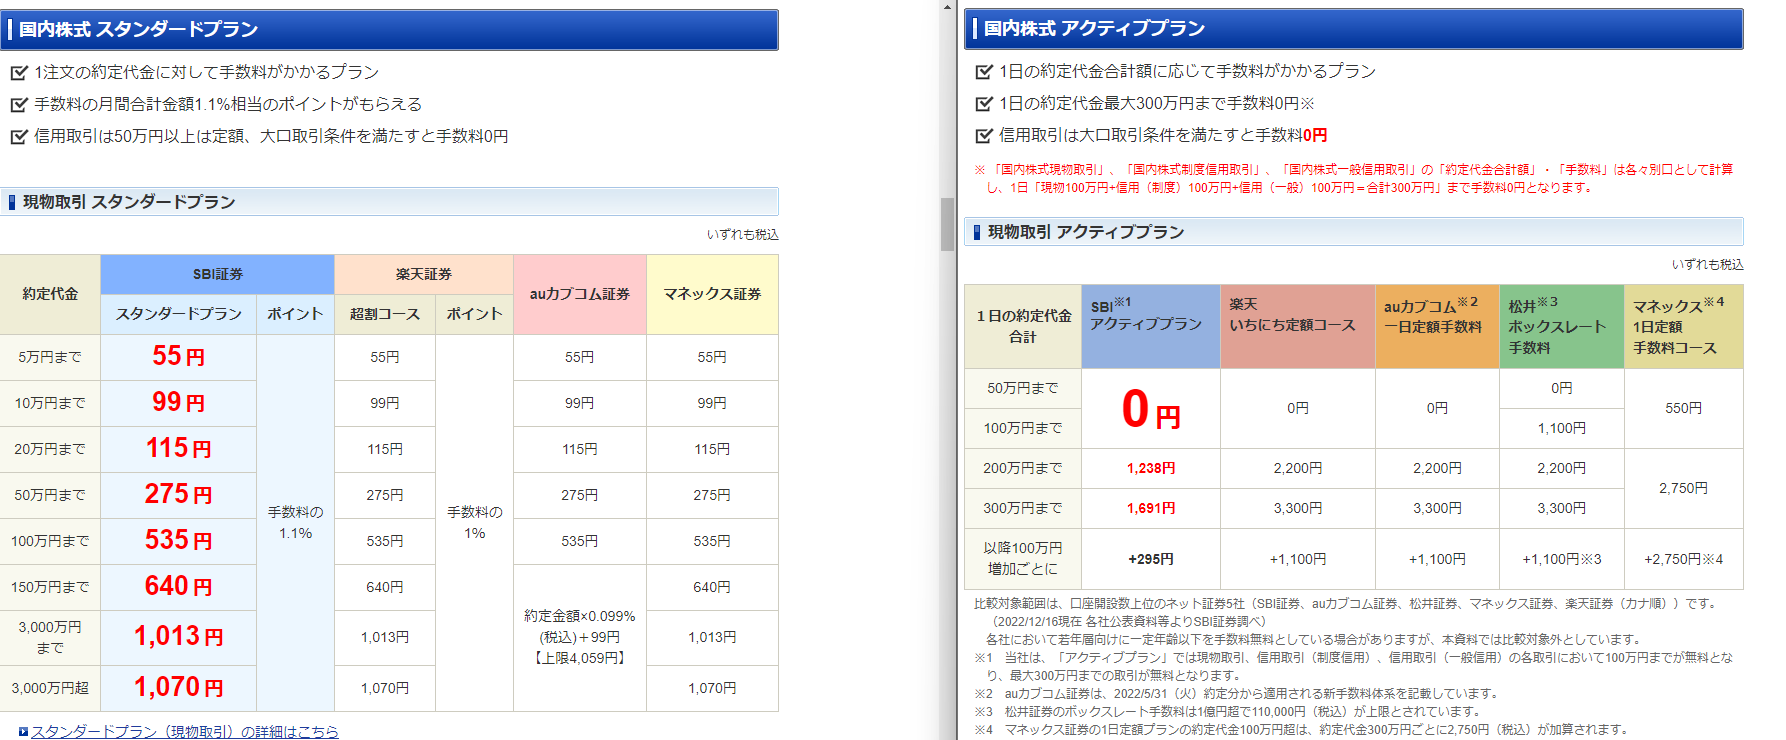The width and height of the screenshot is (1786, 740).
Task: Click the vertical scrollbar thumb between the two pages
Action: (x=947, y=224)
